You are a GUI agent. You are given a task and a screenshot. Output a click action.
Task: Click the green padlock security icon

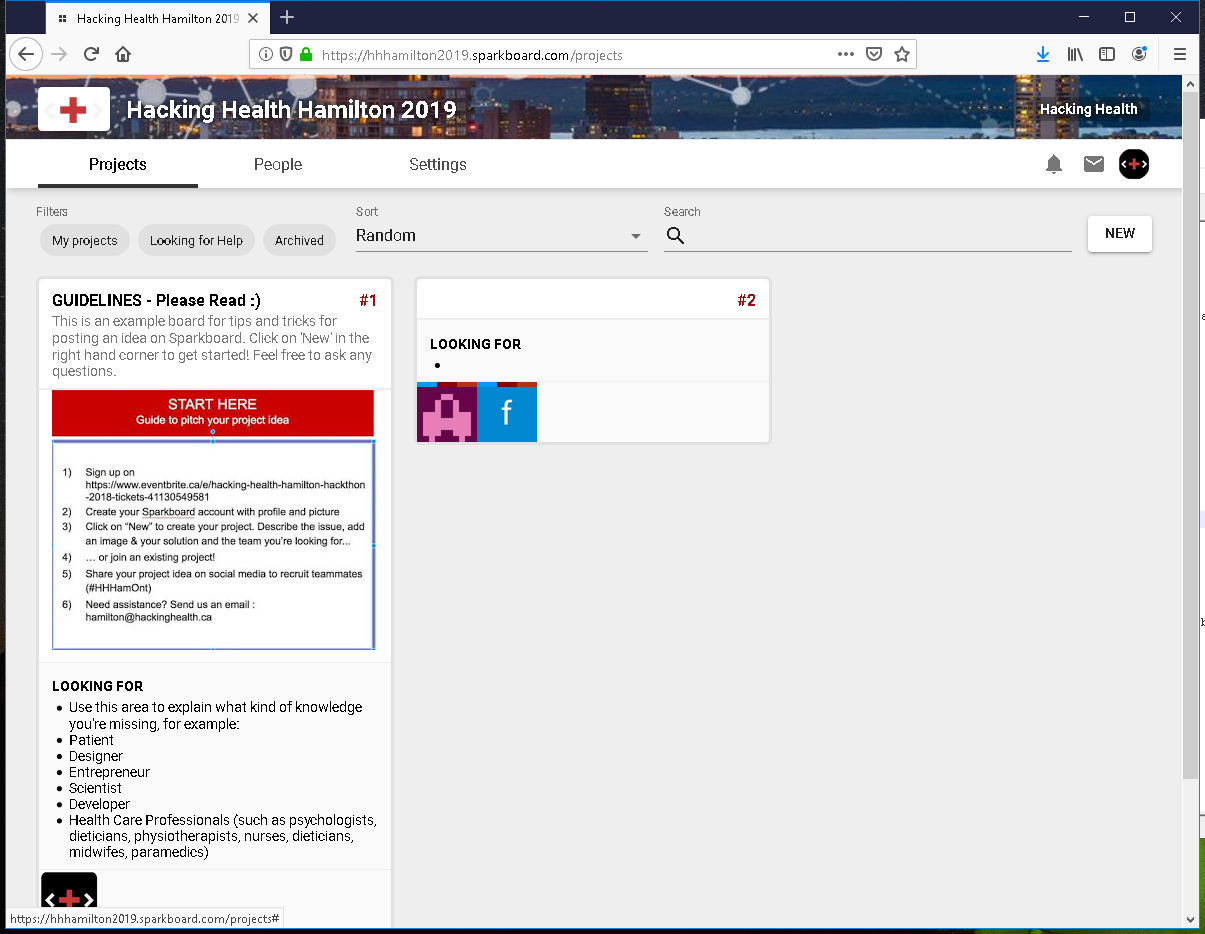coord(305,55)
